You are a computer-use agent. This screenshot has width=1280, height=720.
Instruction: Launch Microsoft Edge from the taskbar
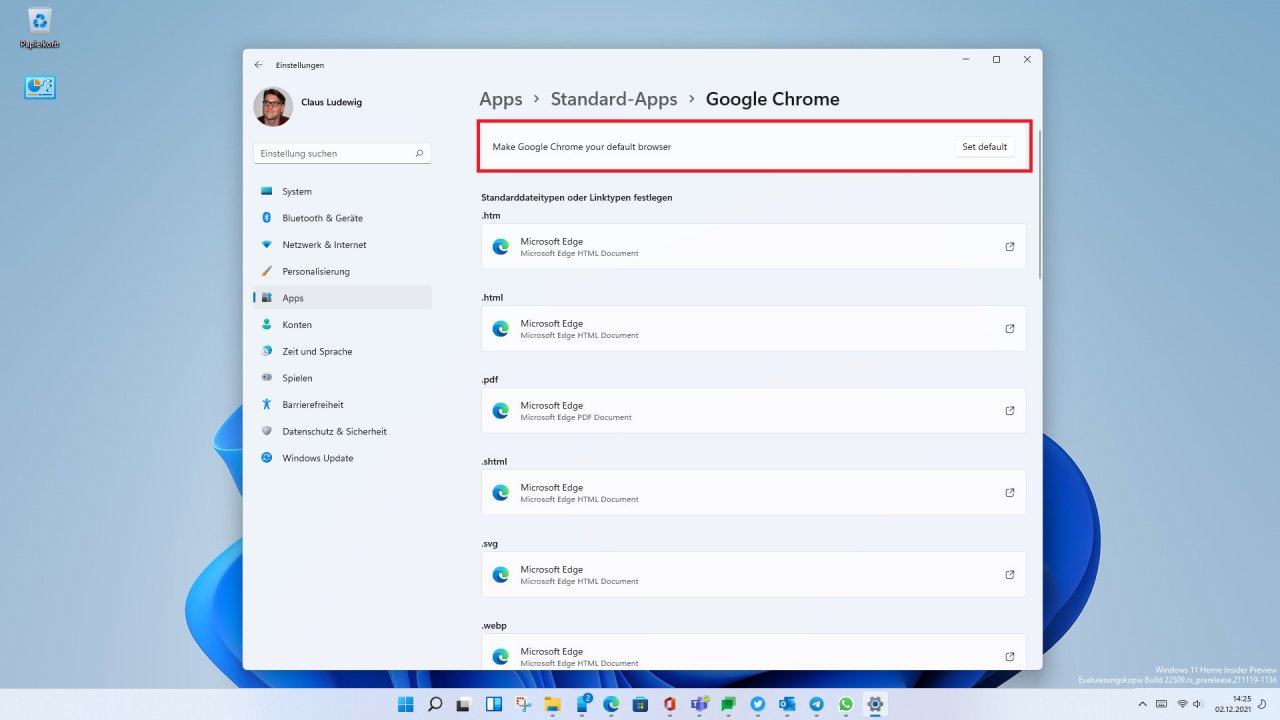[611, 704]
